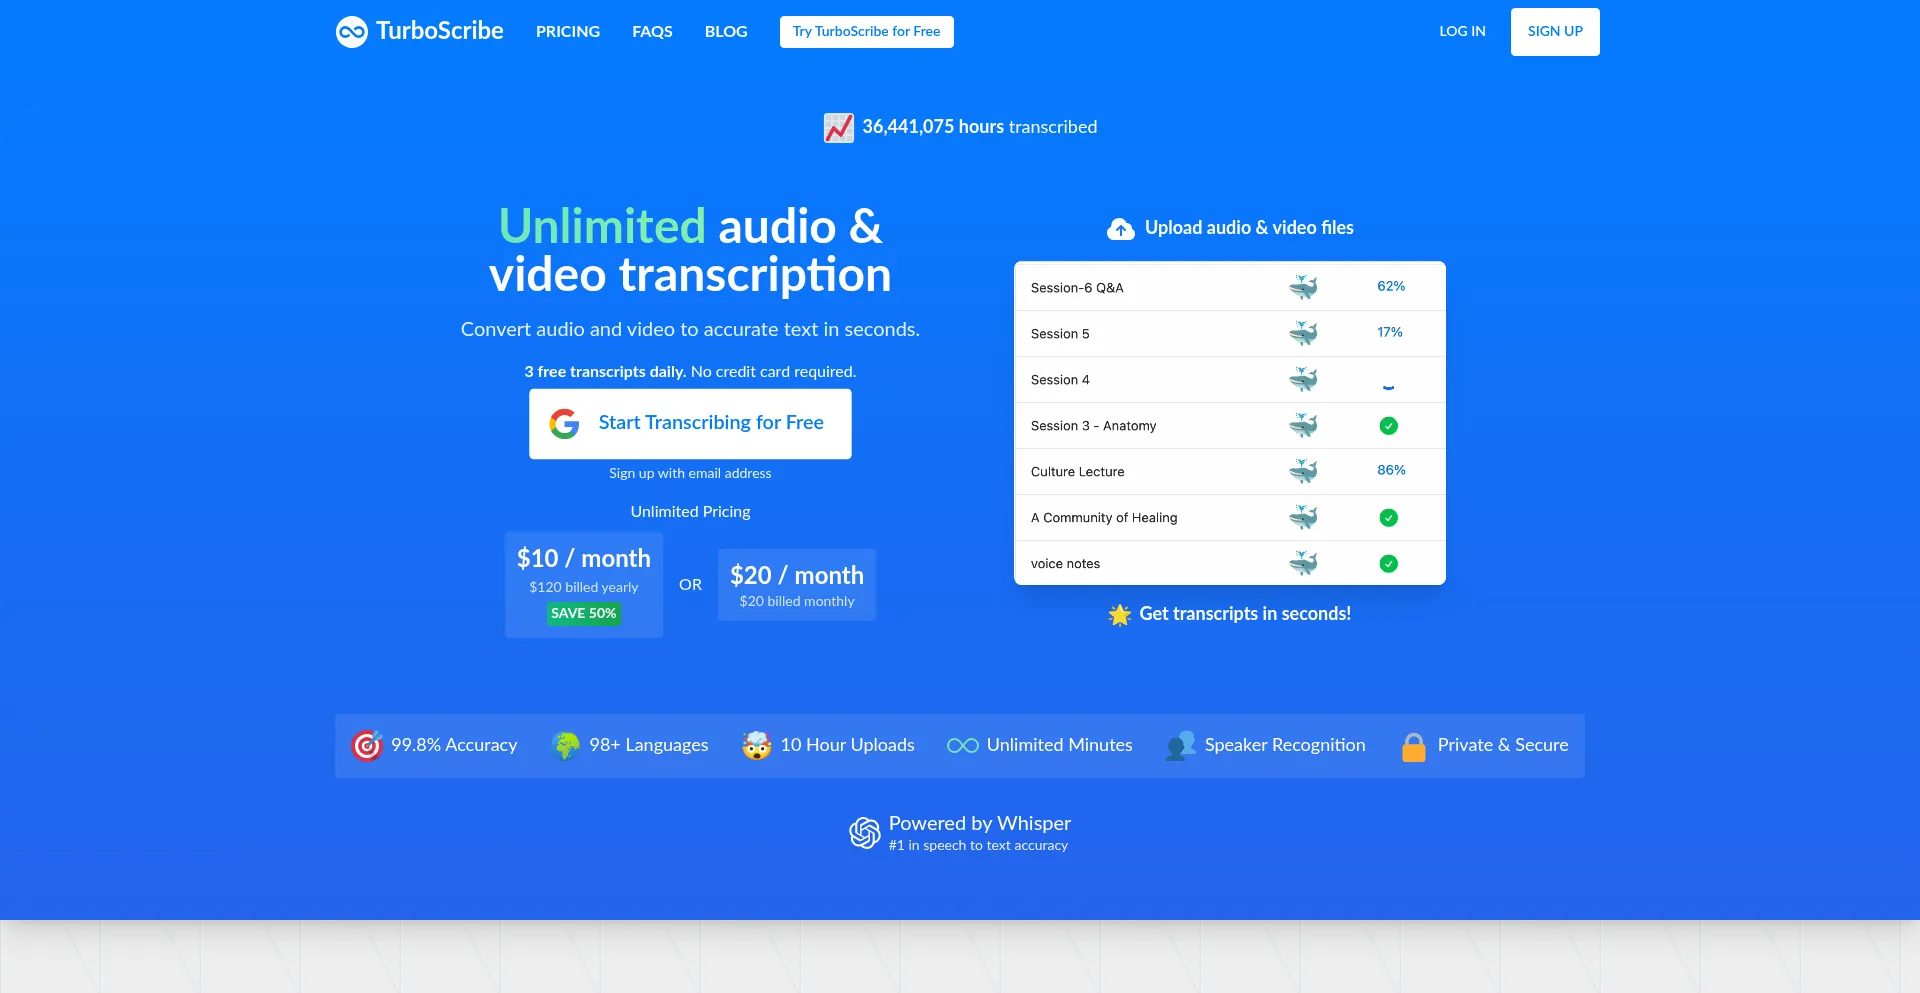This screenshot has height=993, width=1920.
Task: Click the Session 3 - Anatomy file name
Action: click(x=1093, y=426)
